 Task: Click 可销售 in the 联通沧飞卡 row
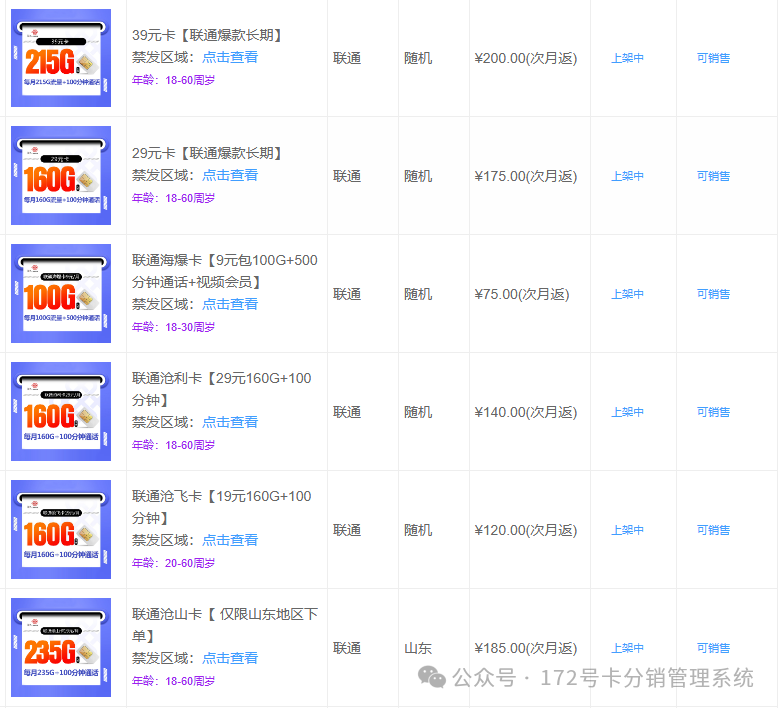coord(713,530)
